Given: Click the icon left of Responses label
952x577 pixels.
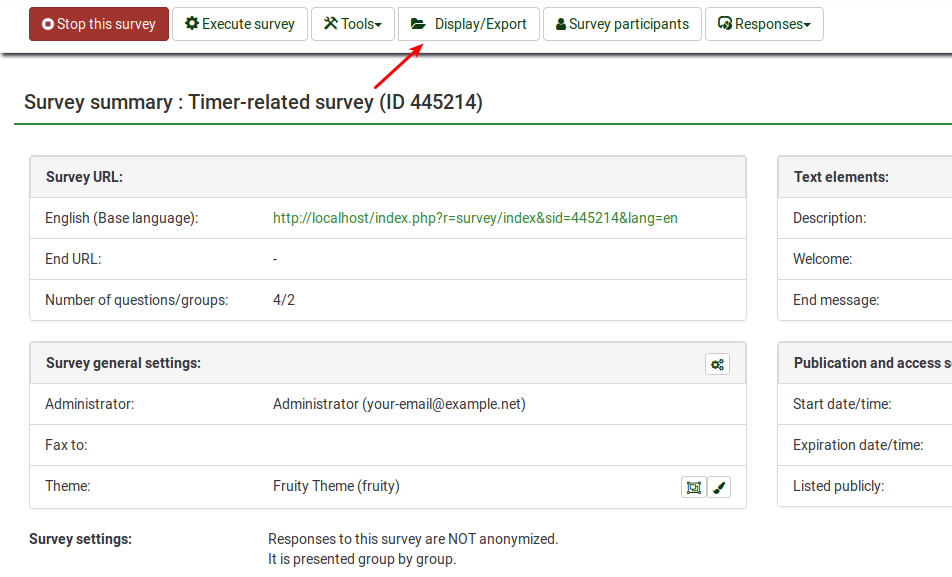Looking at the screenshot, I should (x=725, y=24).
